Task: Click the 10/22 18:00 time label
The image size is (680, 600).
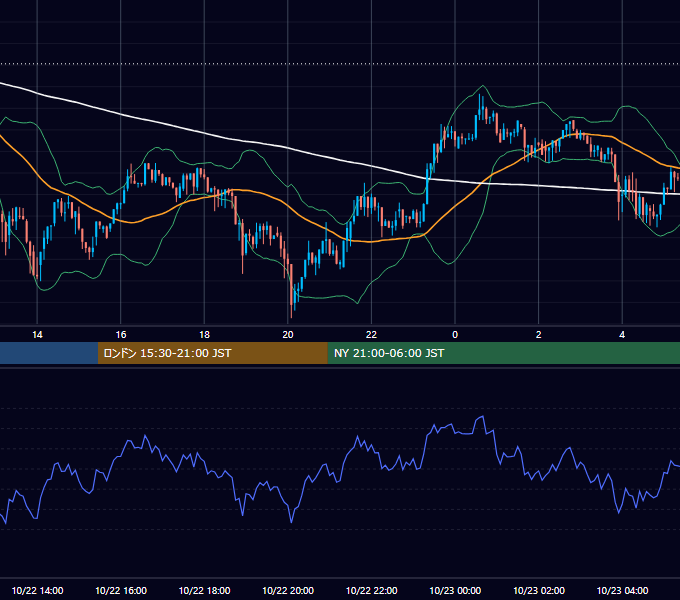Action: (x=204, y=590)
